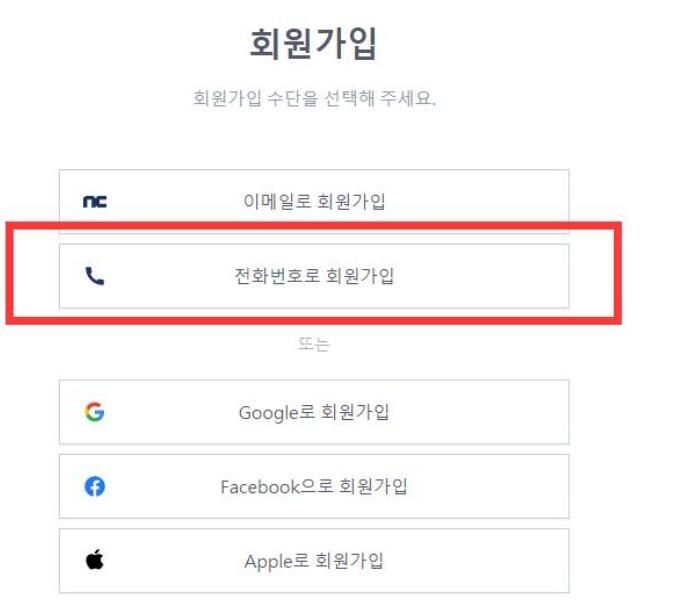Click the 회원가입 page heading
The image size is (685, 606).
click(x=313, y=43)
